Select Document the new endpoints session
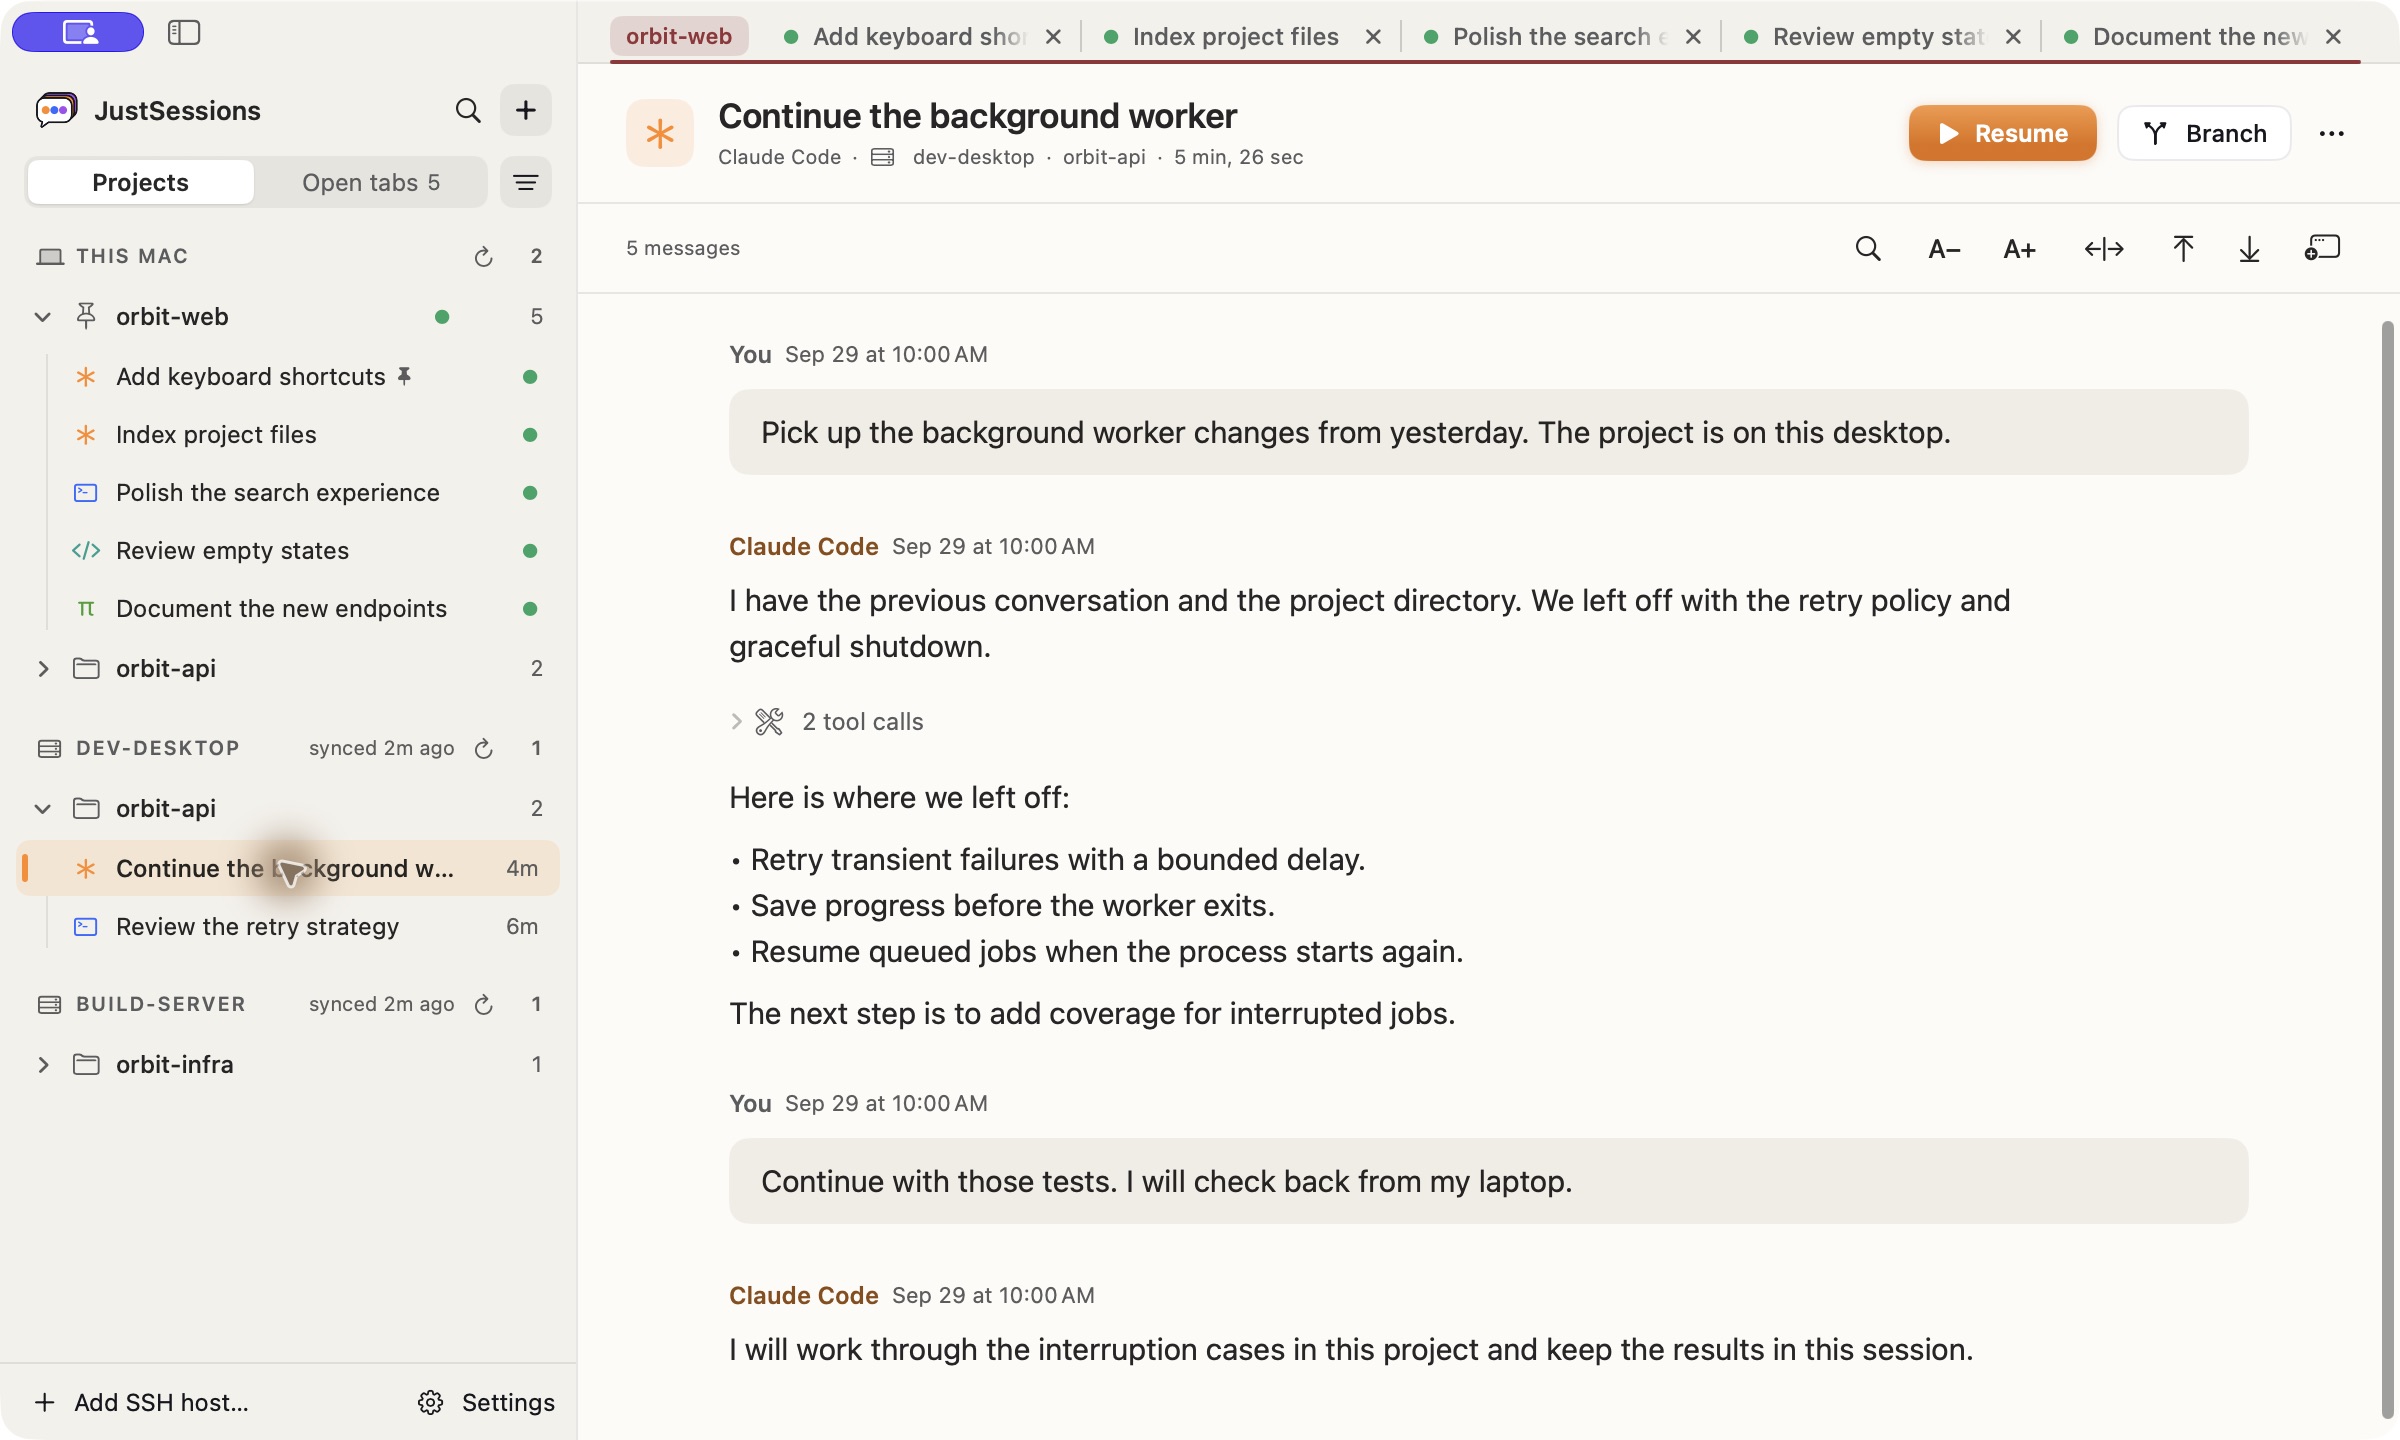This screenshot has height=1440, width=2400. coord(288,609)
